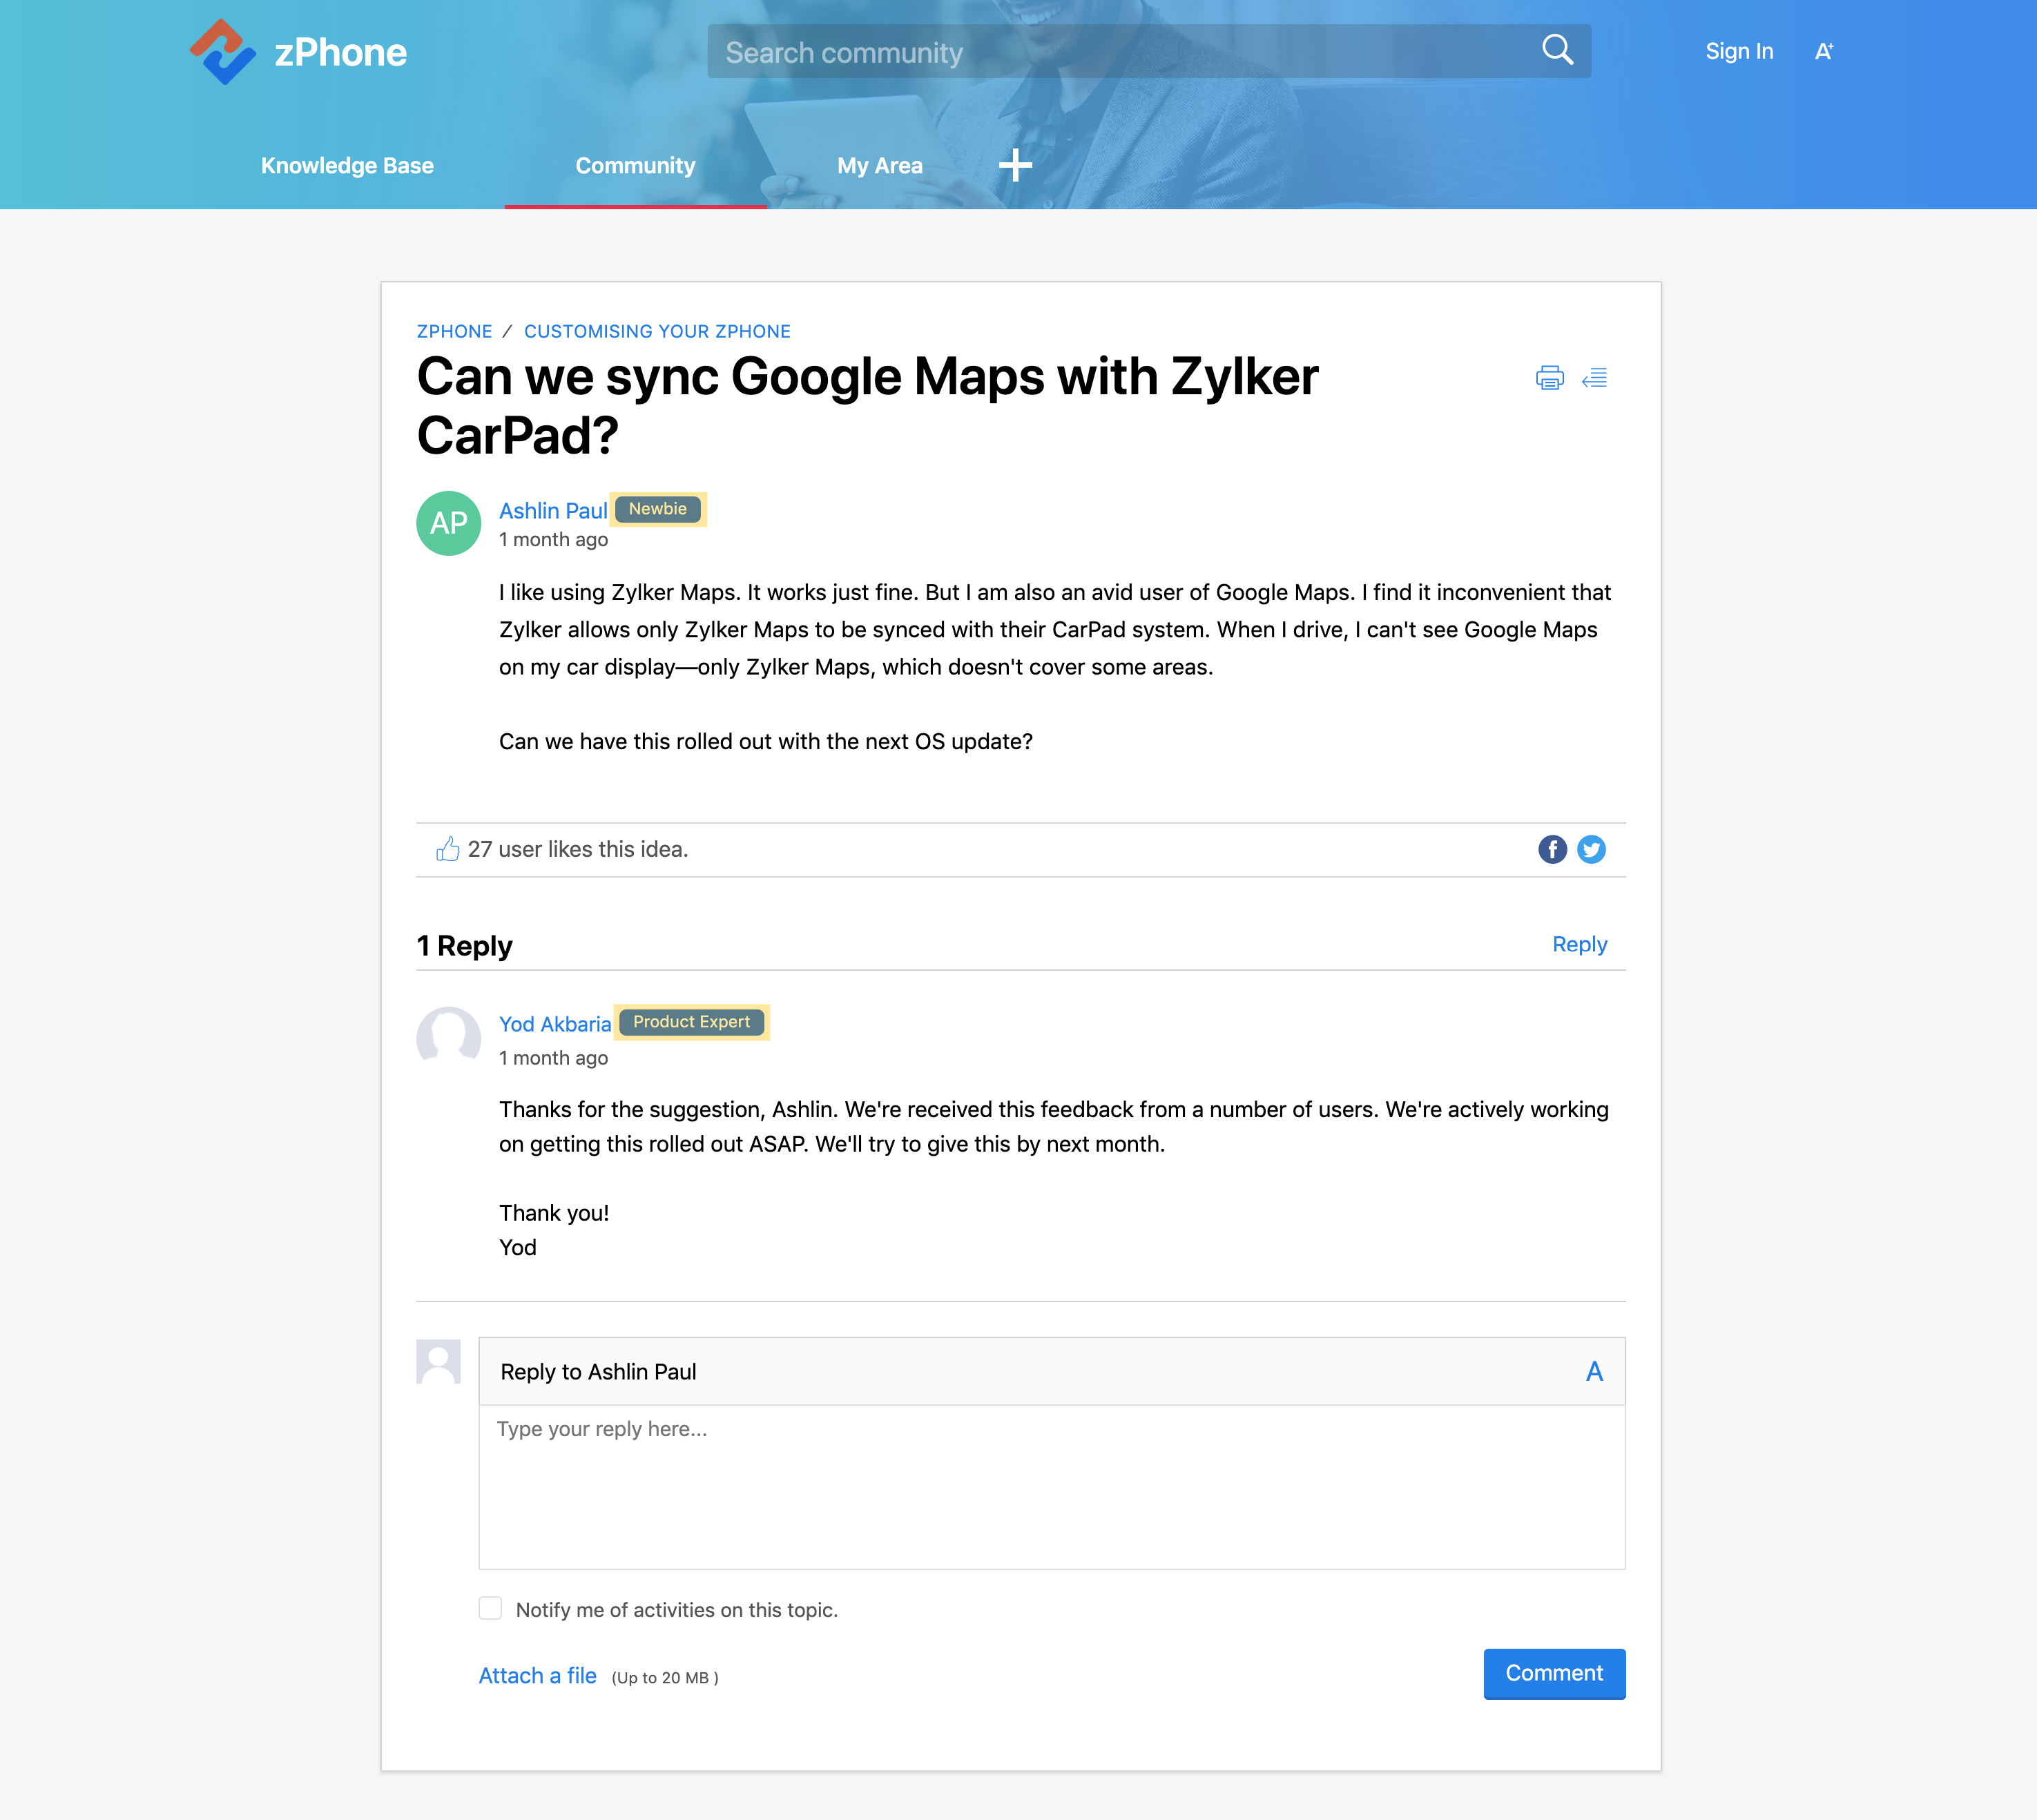Screen dimensions: 2037x1820
Task: Click Attach a file link
Action: [x=537, y=1676]
